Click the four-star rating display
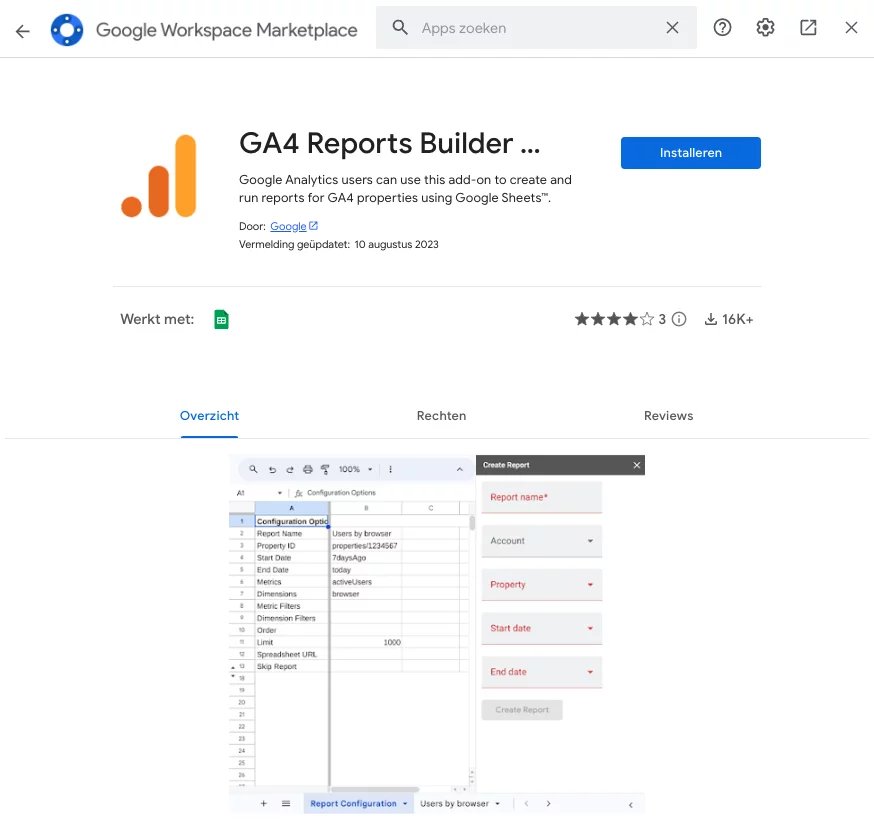The height and width of the screenshot is (830, 874). point(613,320)
